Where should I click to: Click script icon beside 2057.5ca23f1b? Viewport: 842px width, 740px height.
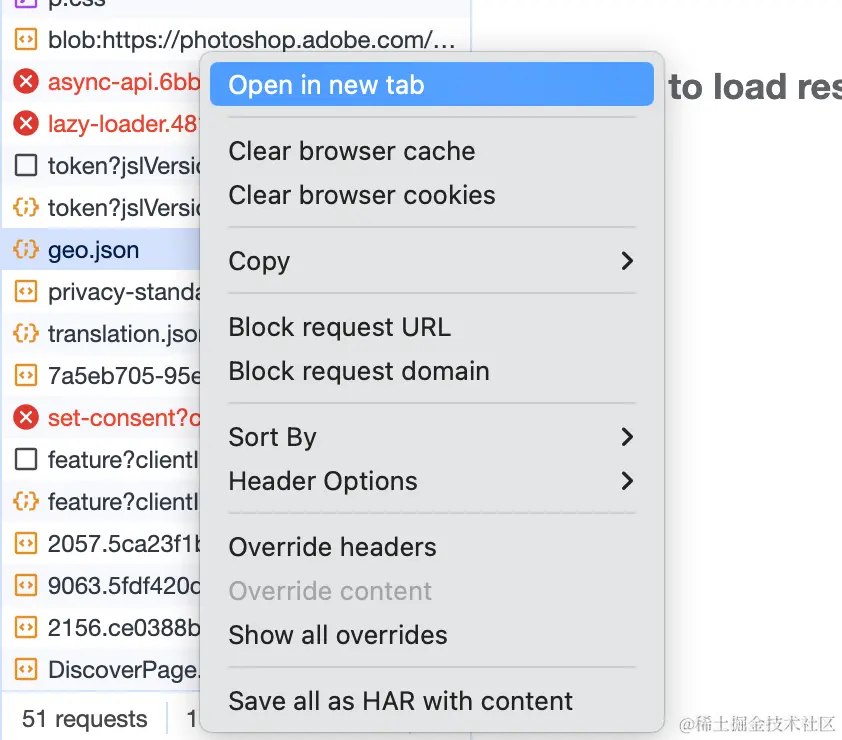pyautogui.click(x=26, y=543)
